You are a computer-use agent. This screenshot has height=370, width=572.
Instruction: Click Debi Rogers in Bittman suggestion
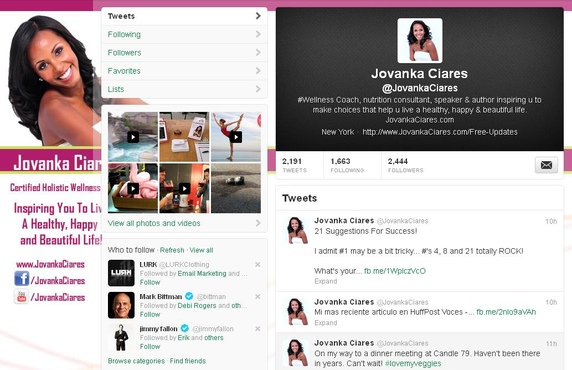click(197, 306)
